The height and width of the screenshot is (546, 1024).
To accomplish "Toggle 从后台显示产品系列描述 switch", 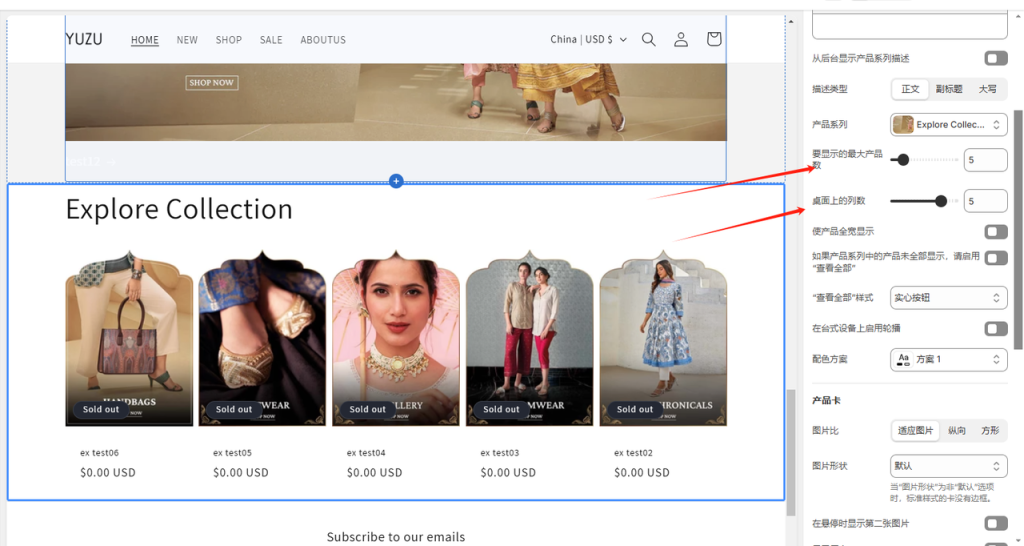I will (995, 59).
